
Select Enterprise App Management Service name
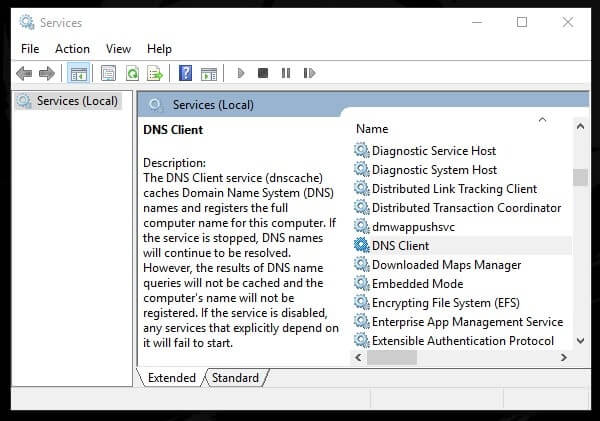point(467,322)
